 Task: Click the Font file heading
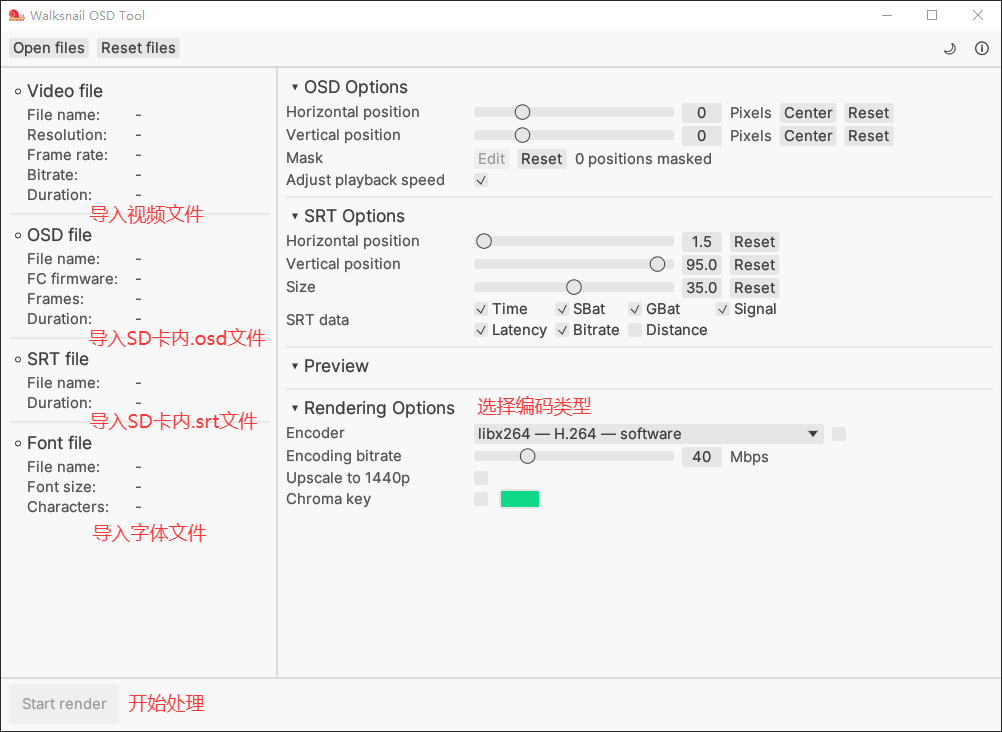click(x=59, y=443)
